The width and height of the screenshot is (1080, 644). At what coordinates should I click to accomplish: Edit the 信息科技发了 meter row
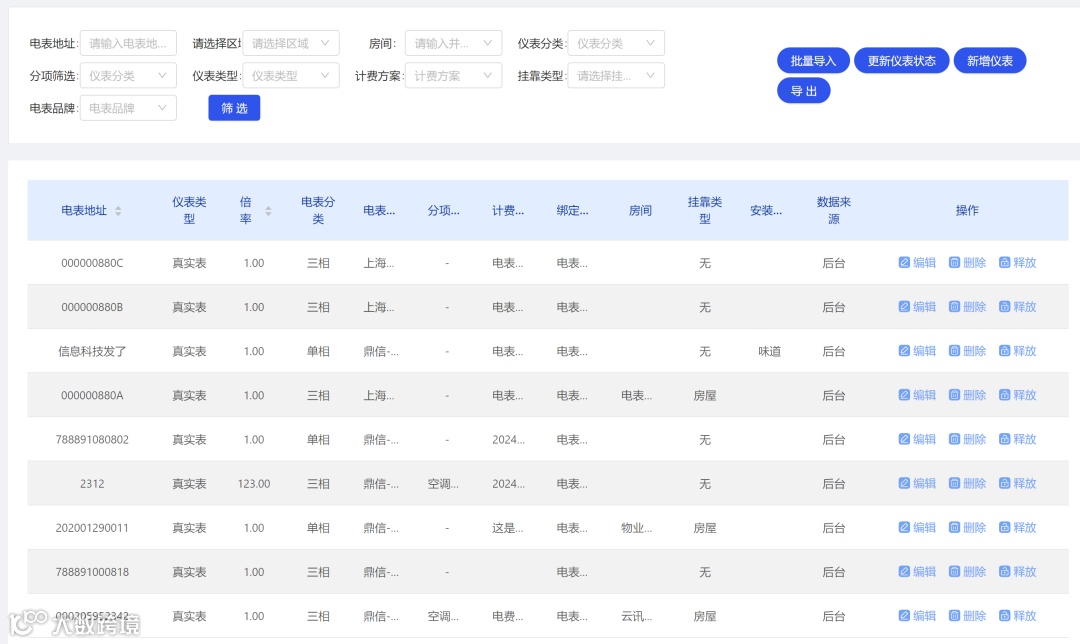click(917, 351)
